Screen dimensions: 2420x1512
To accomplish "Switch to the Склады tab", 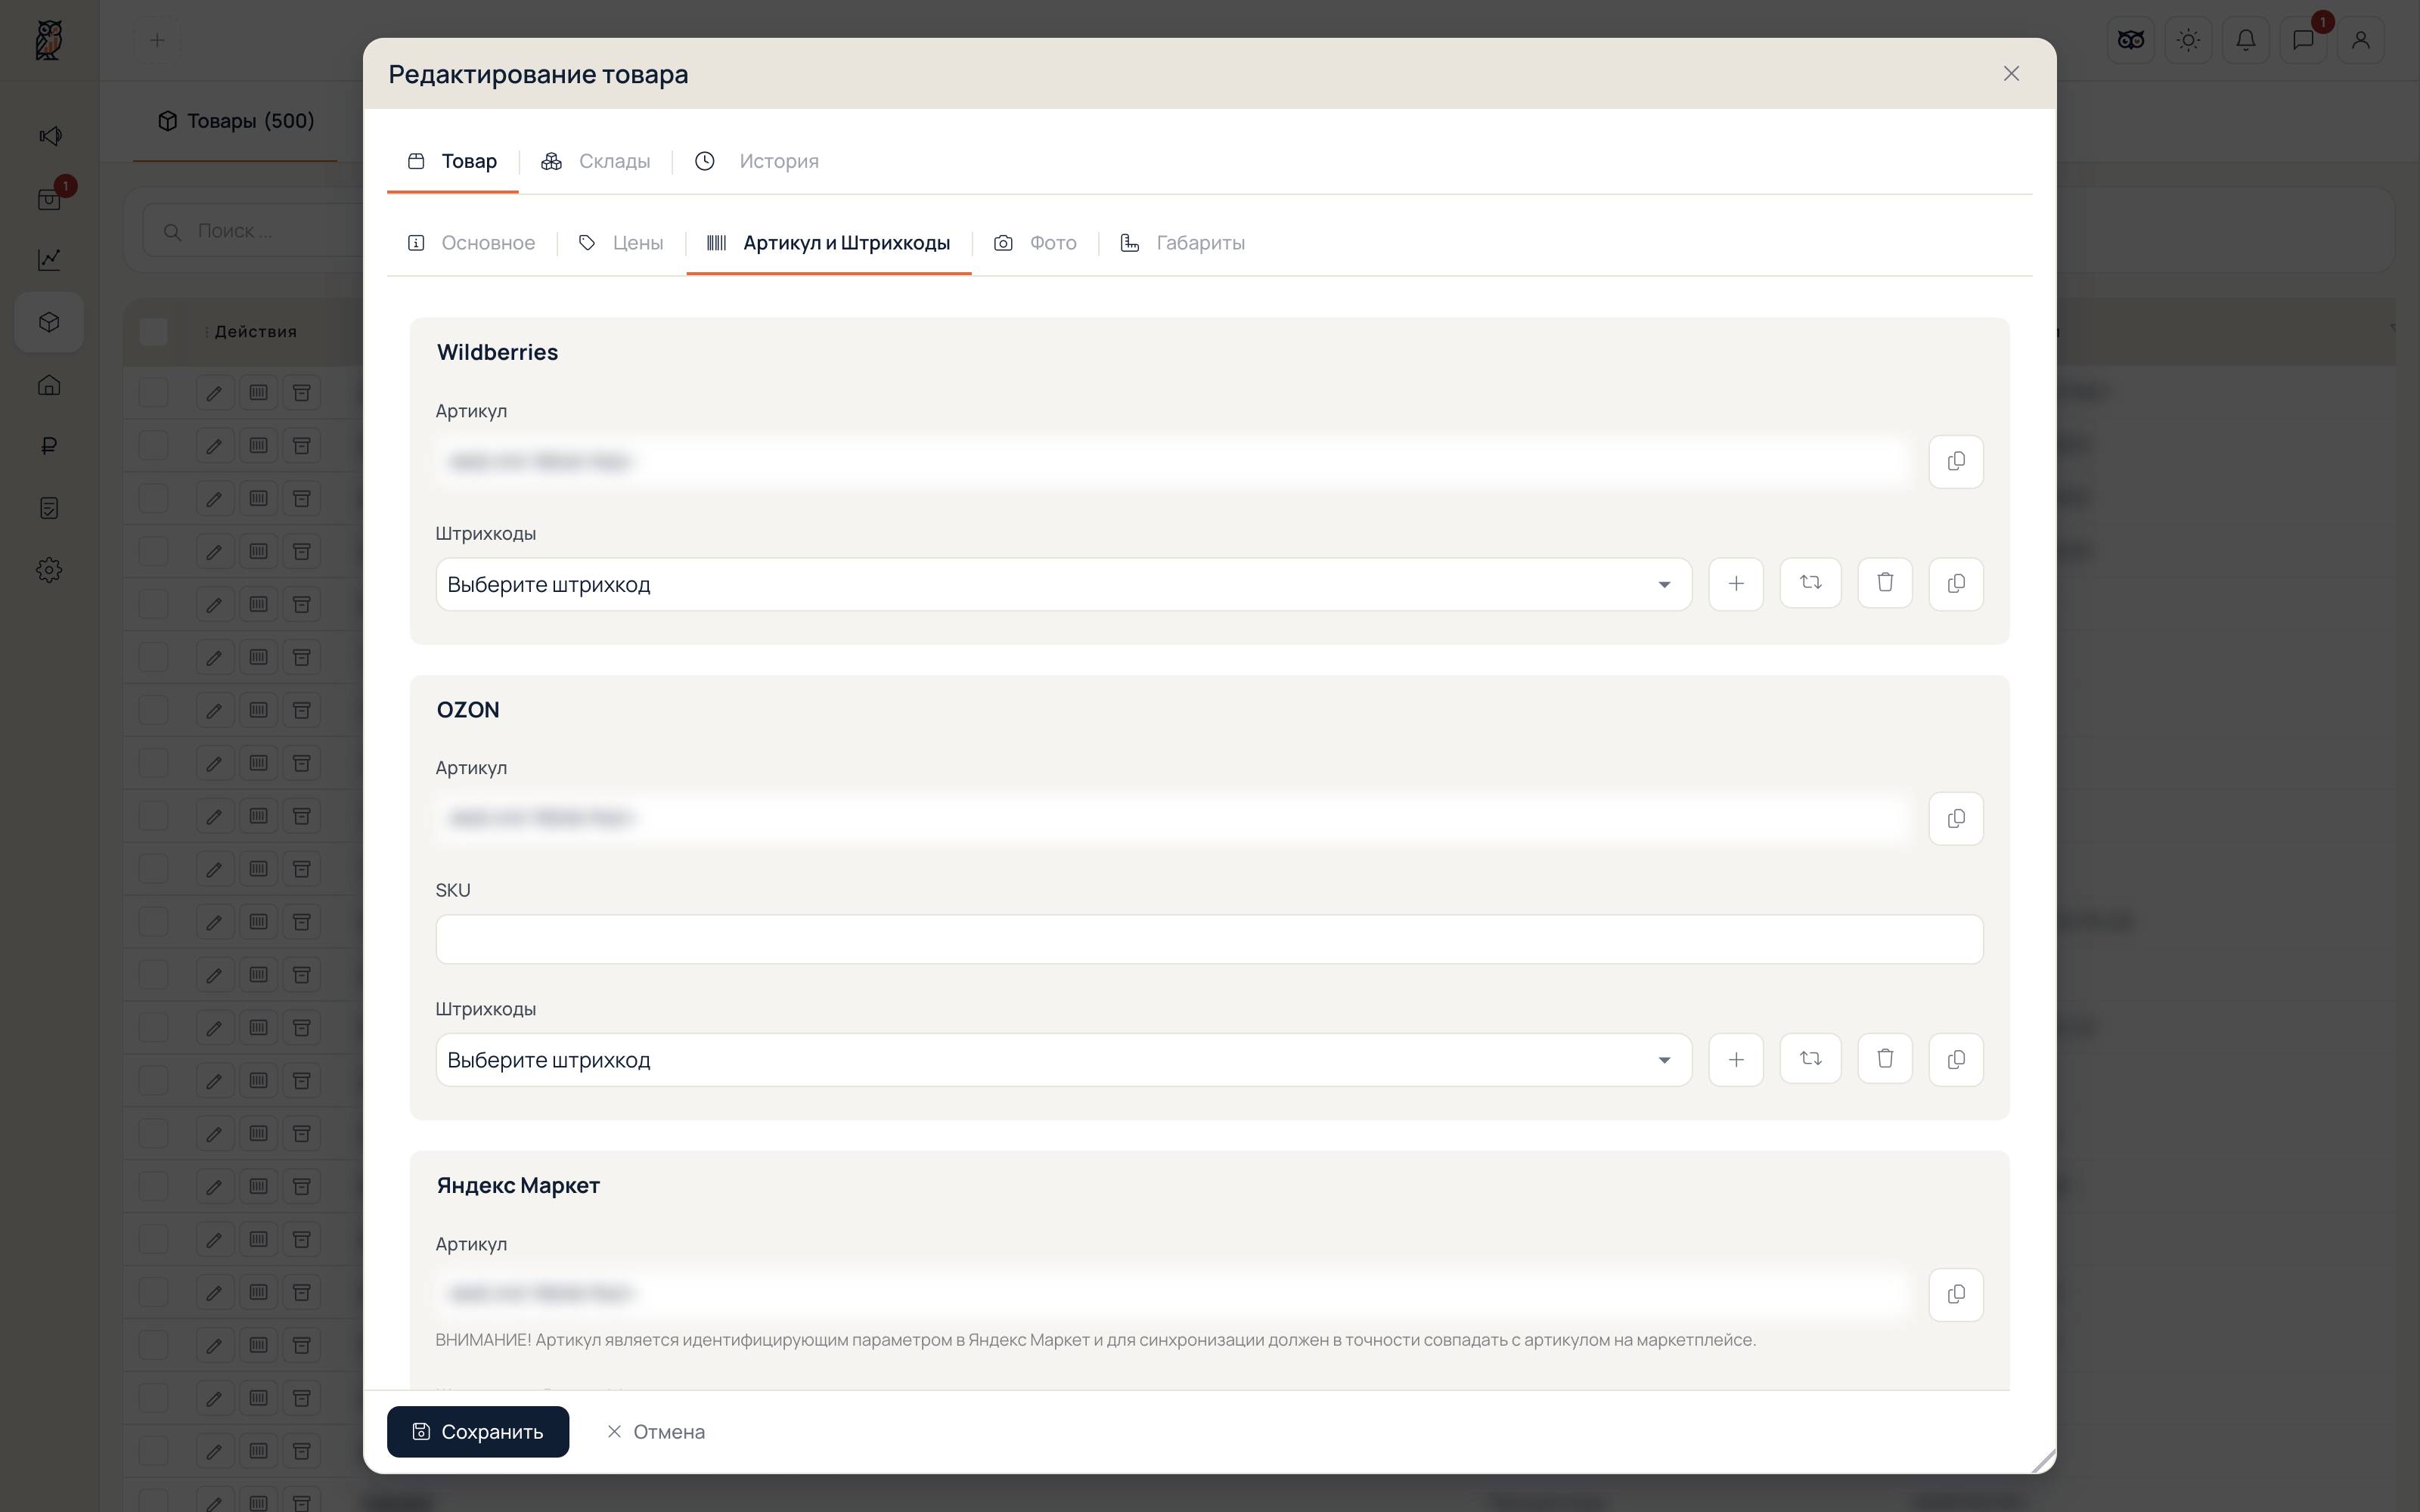I will (595, 161).
